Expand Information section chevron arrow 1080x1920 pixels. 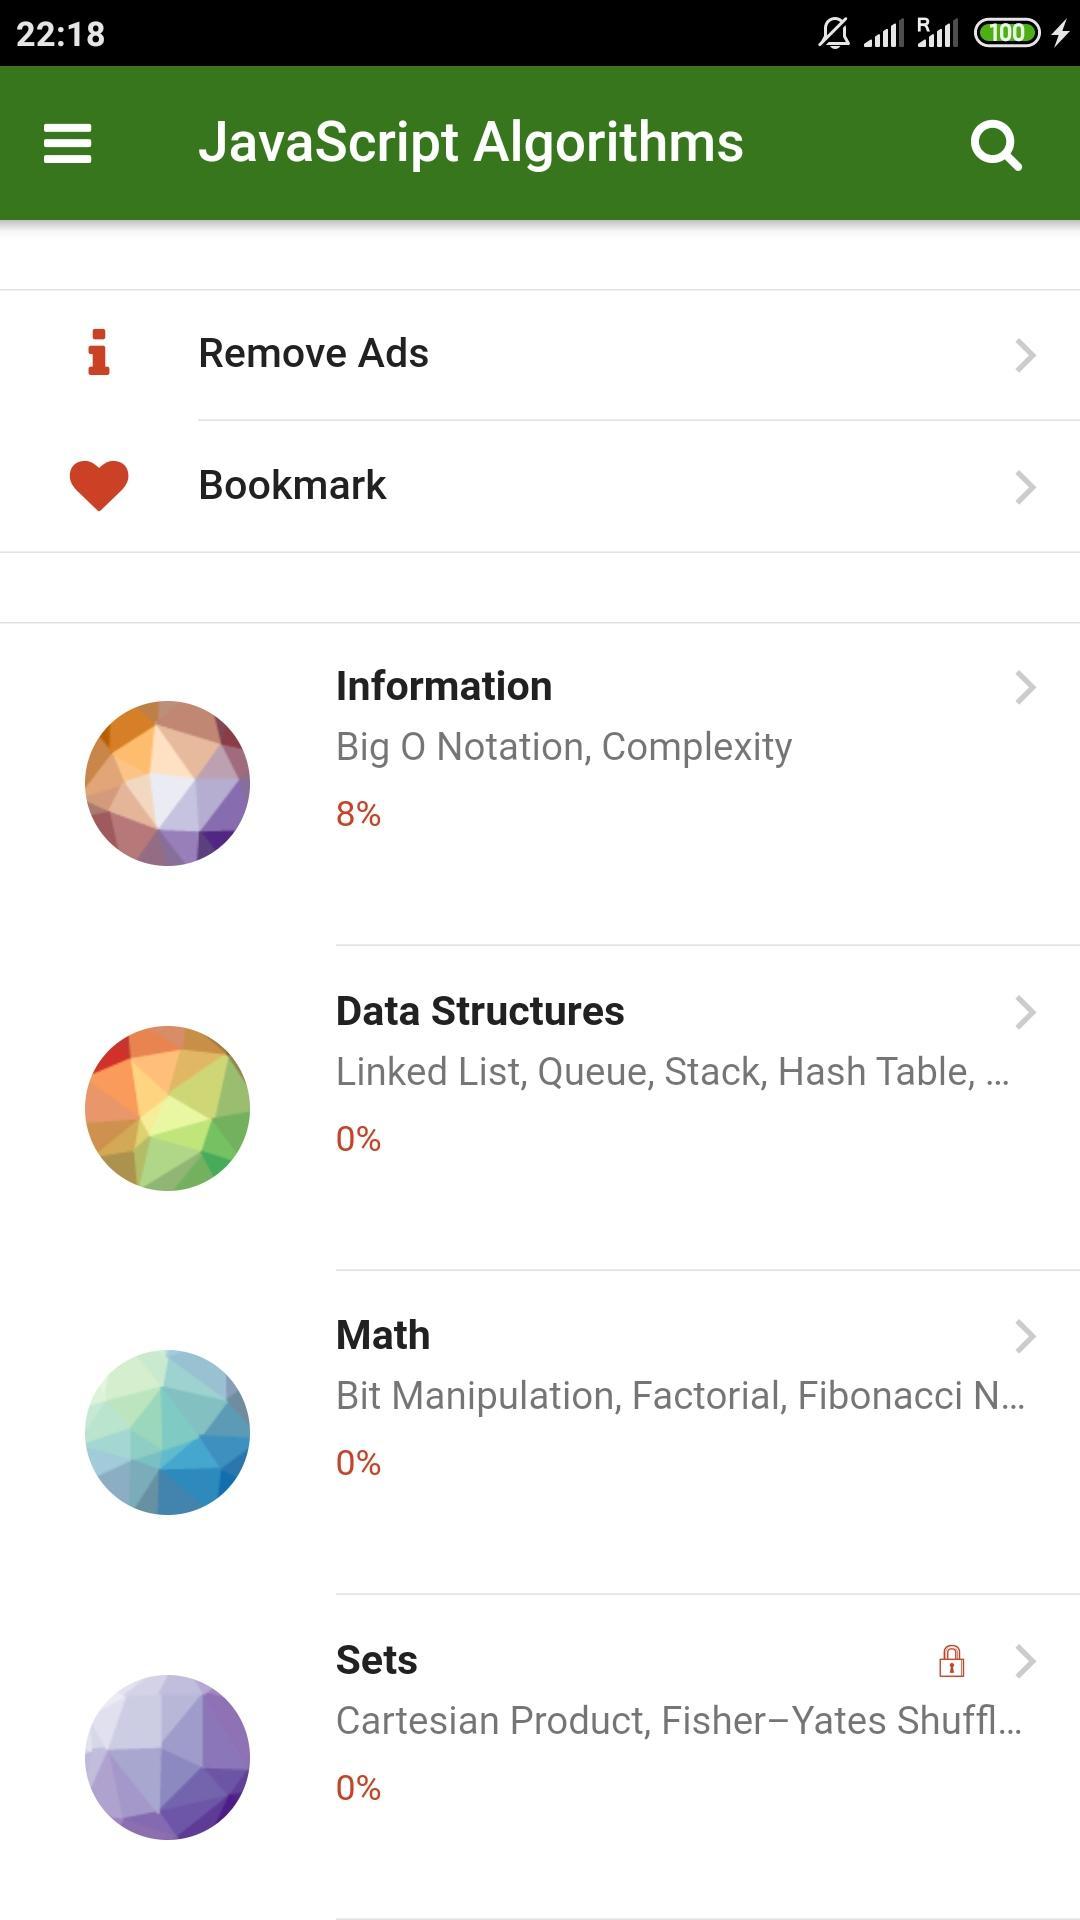tap(1025, 687)
